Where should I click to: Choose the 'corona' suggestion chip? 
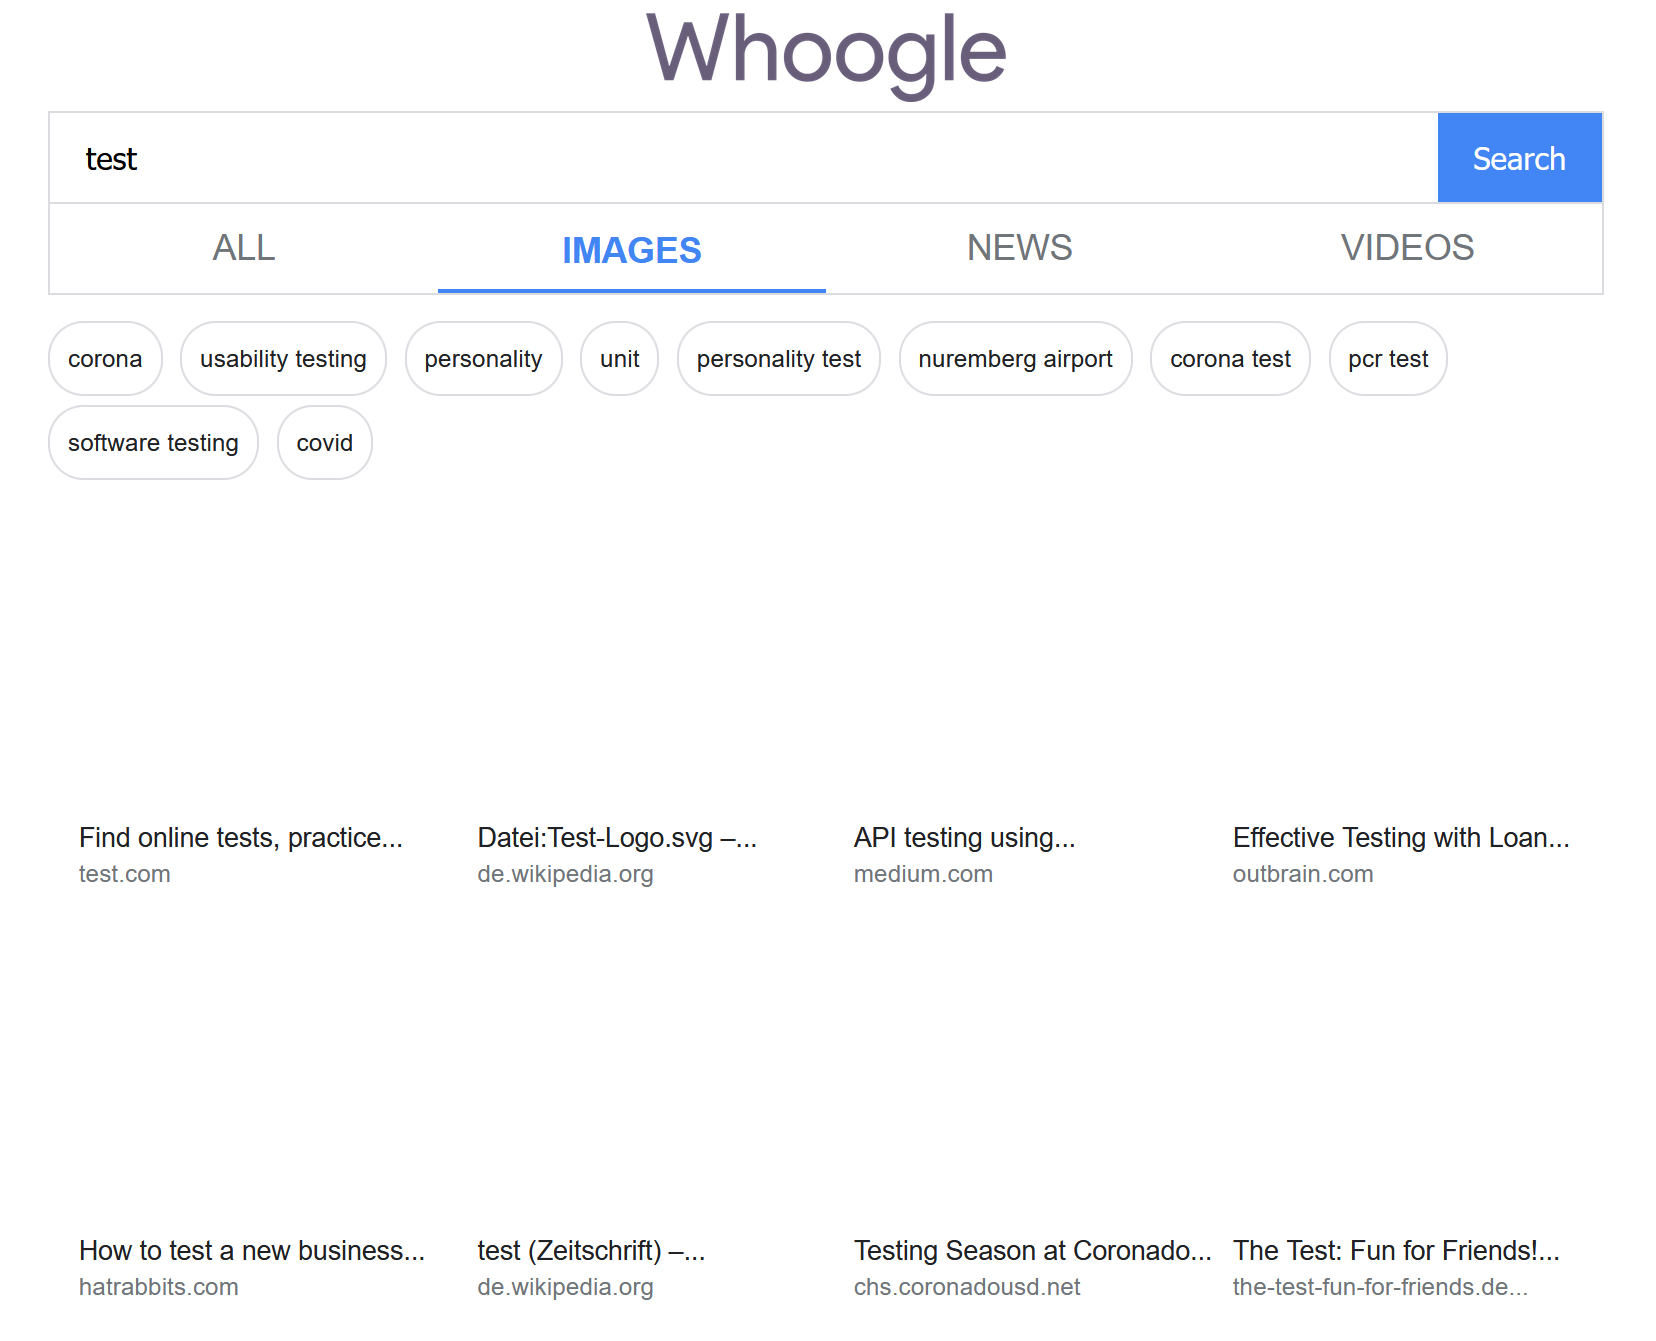click(105, 359)
